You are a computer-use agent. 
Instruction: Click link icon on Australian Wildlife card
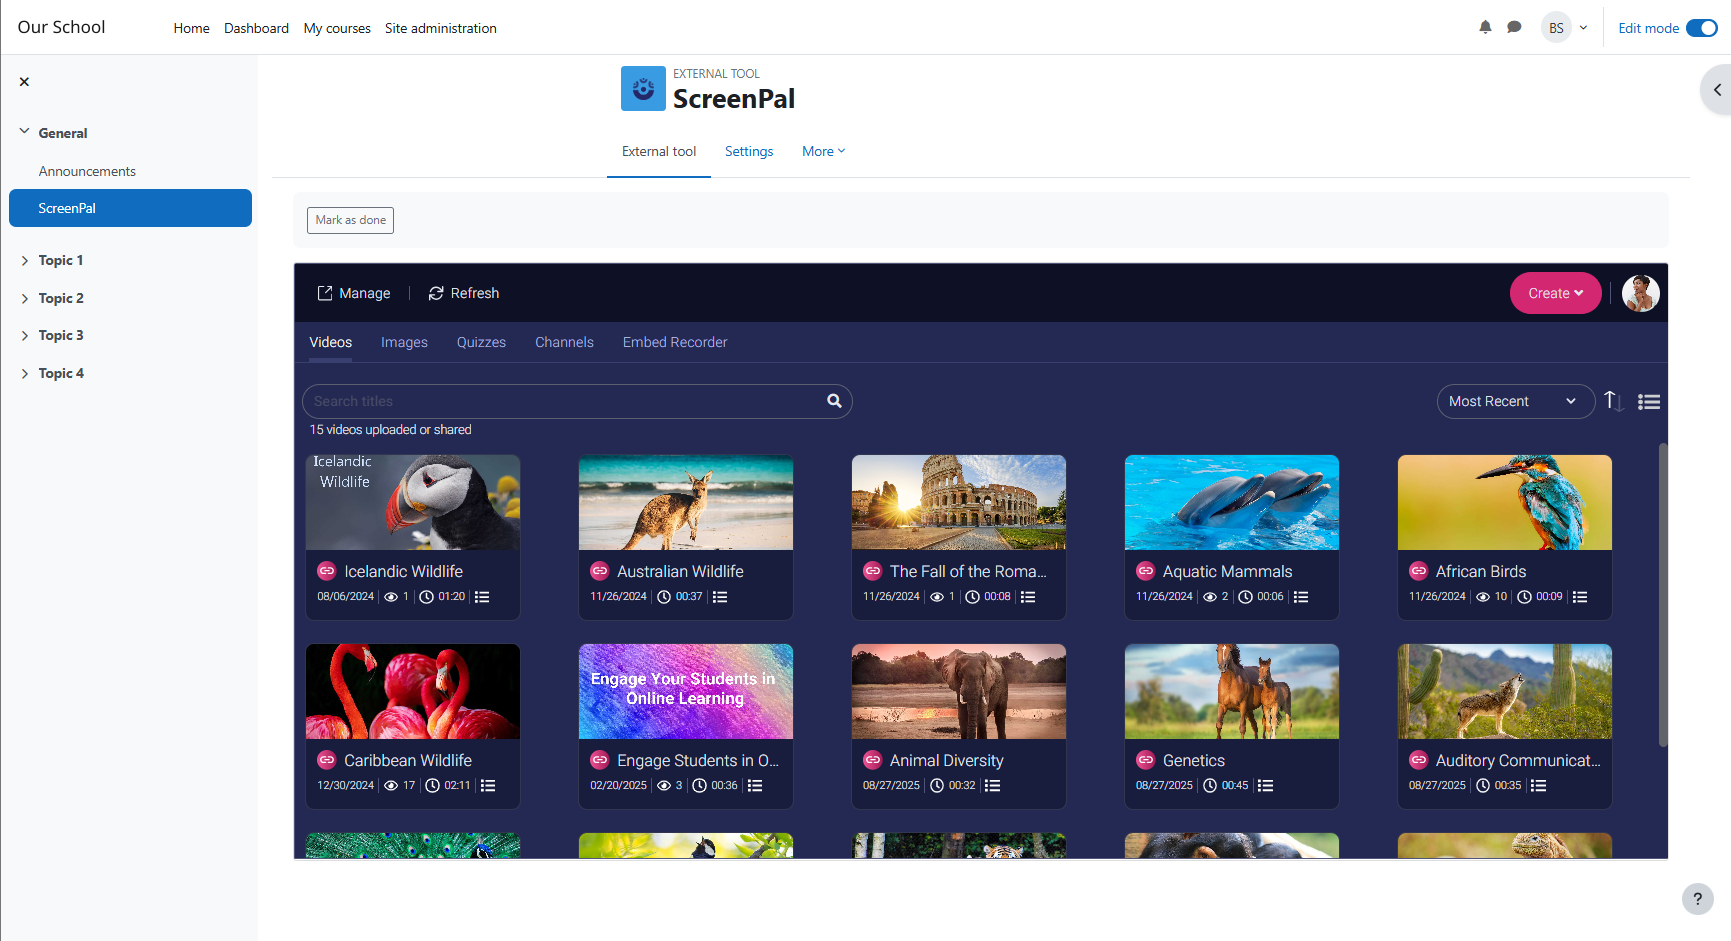coord(599,571)
